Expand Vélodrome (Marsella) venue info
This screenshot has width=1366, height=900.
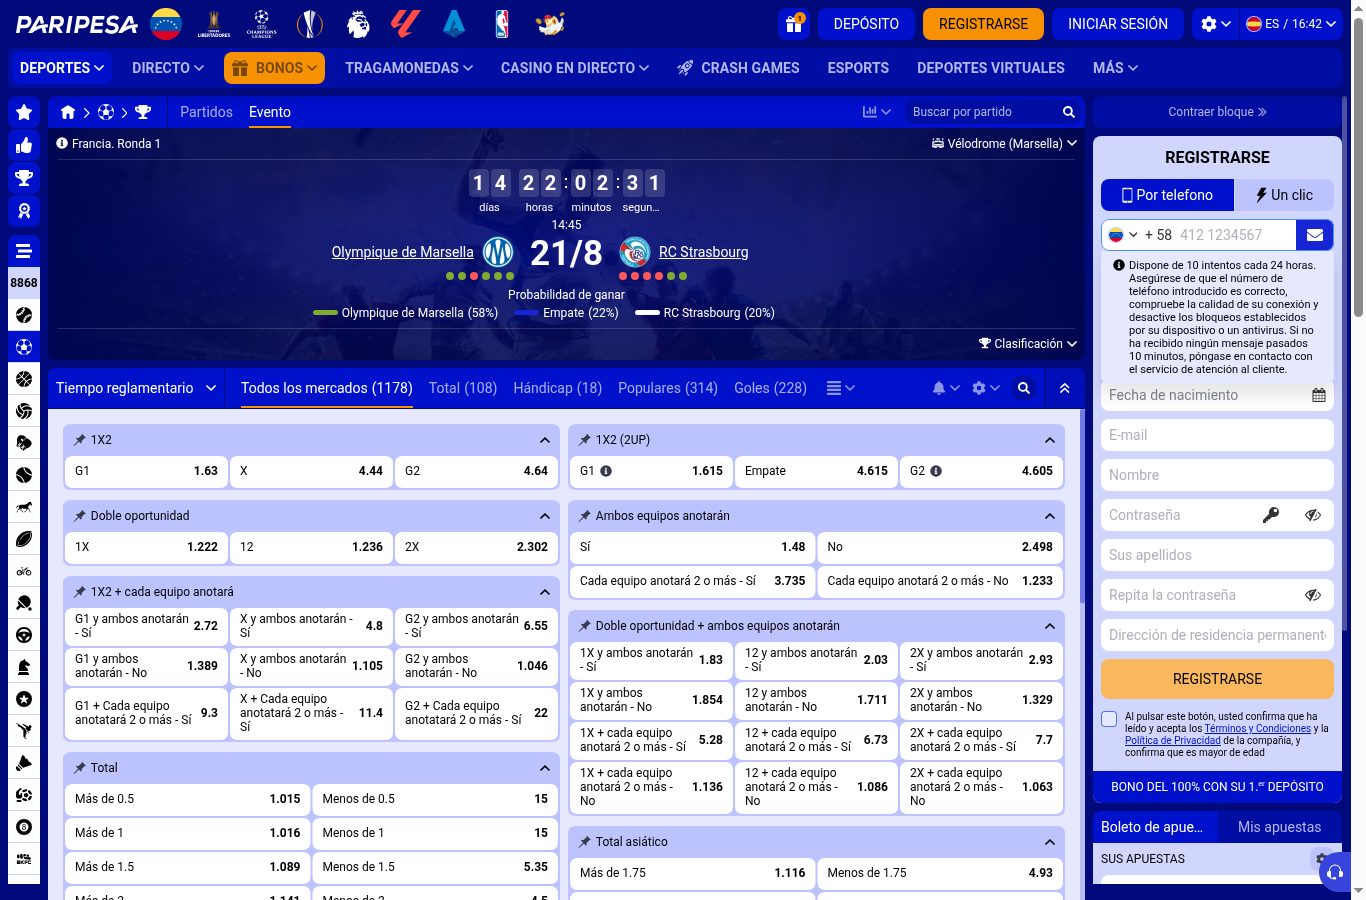click(x=1004, y=143)
